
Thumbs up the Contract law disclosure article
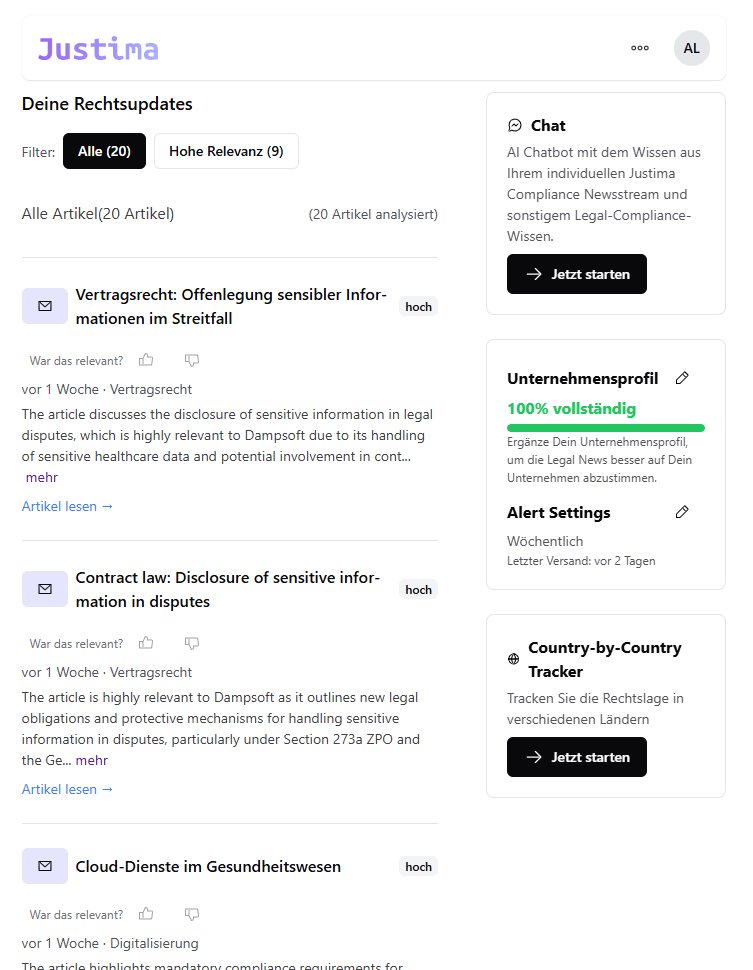147,643
